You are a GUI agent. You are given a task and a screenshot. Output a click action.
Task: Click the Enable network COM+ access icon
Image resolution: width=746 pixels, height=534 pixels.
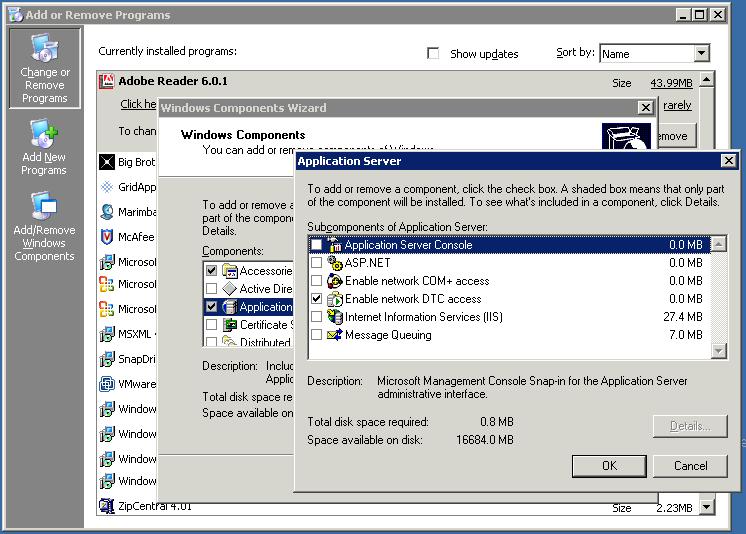[x=335, y=281]
